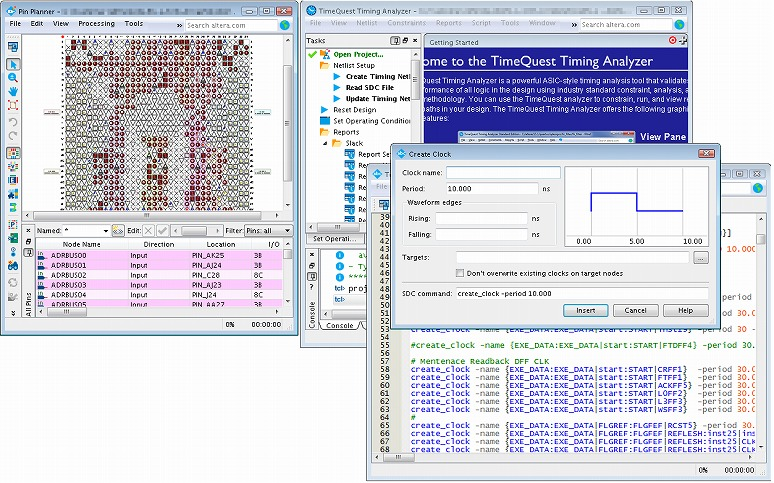Click the undo arrow in Pin Planner toolbar
The height and width of the screenshot is (483, 774).
[13, 121]
